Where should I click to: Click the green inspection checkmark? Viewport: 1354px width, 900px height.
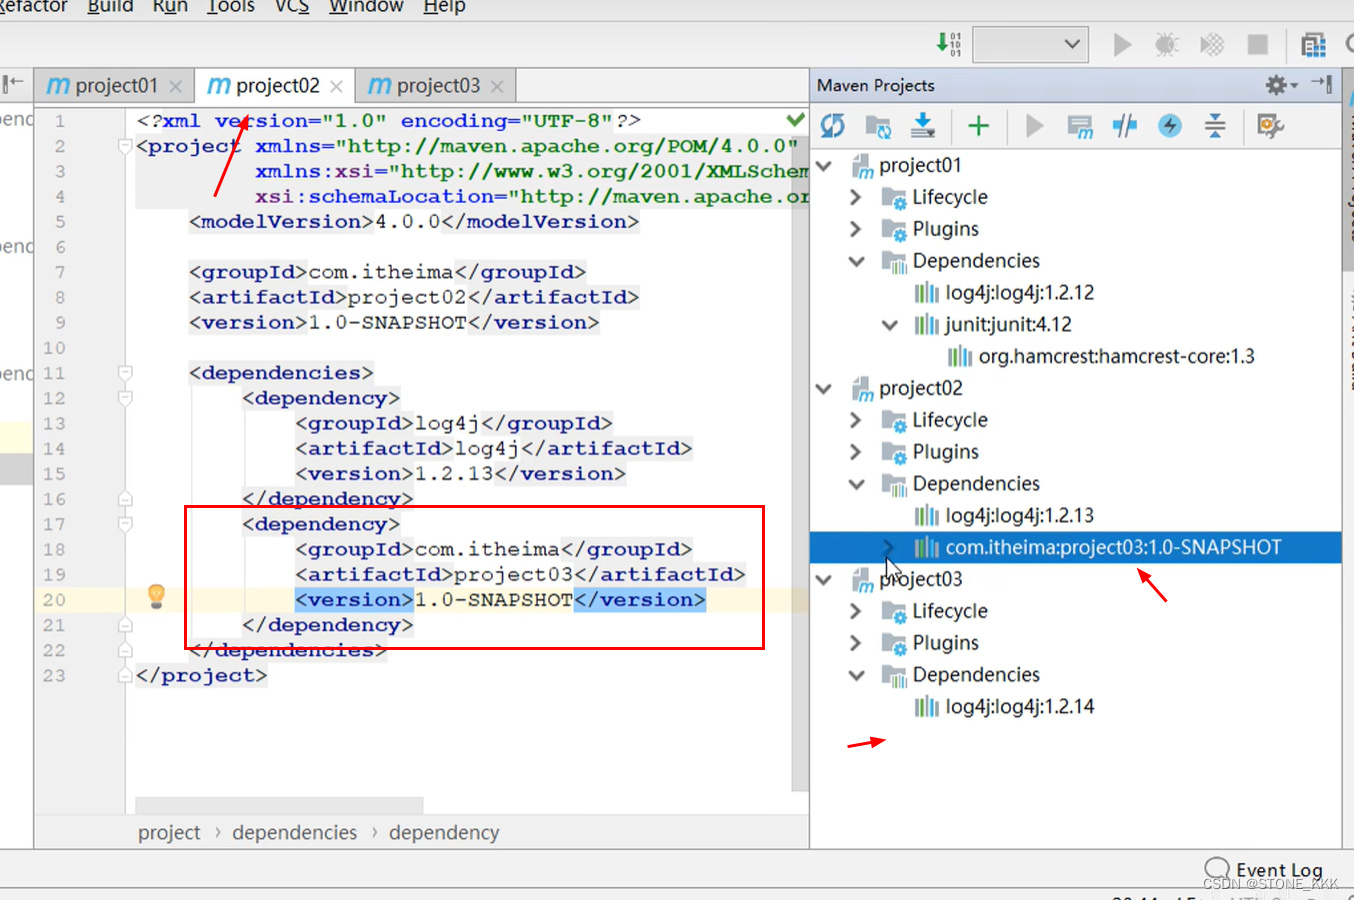click(795, 120)
